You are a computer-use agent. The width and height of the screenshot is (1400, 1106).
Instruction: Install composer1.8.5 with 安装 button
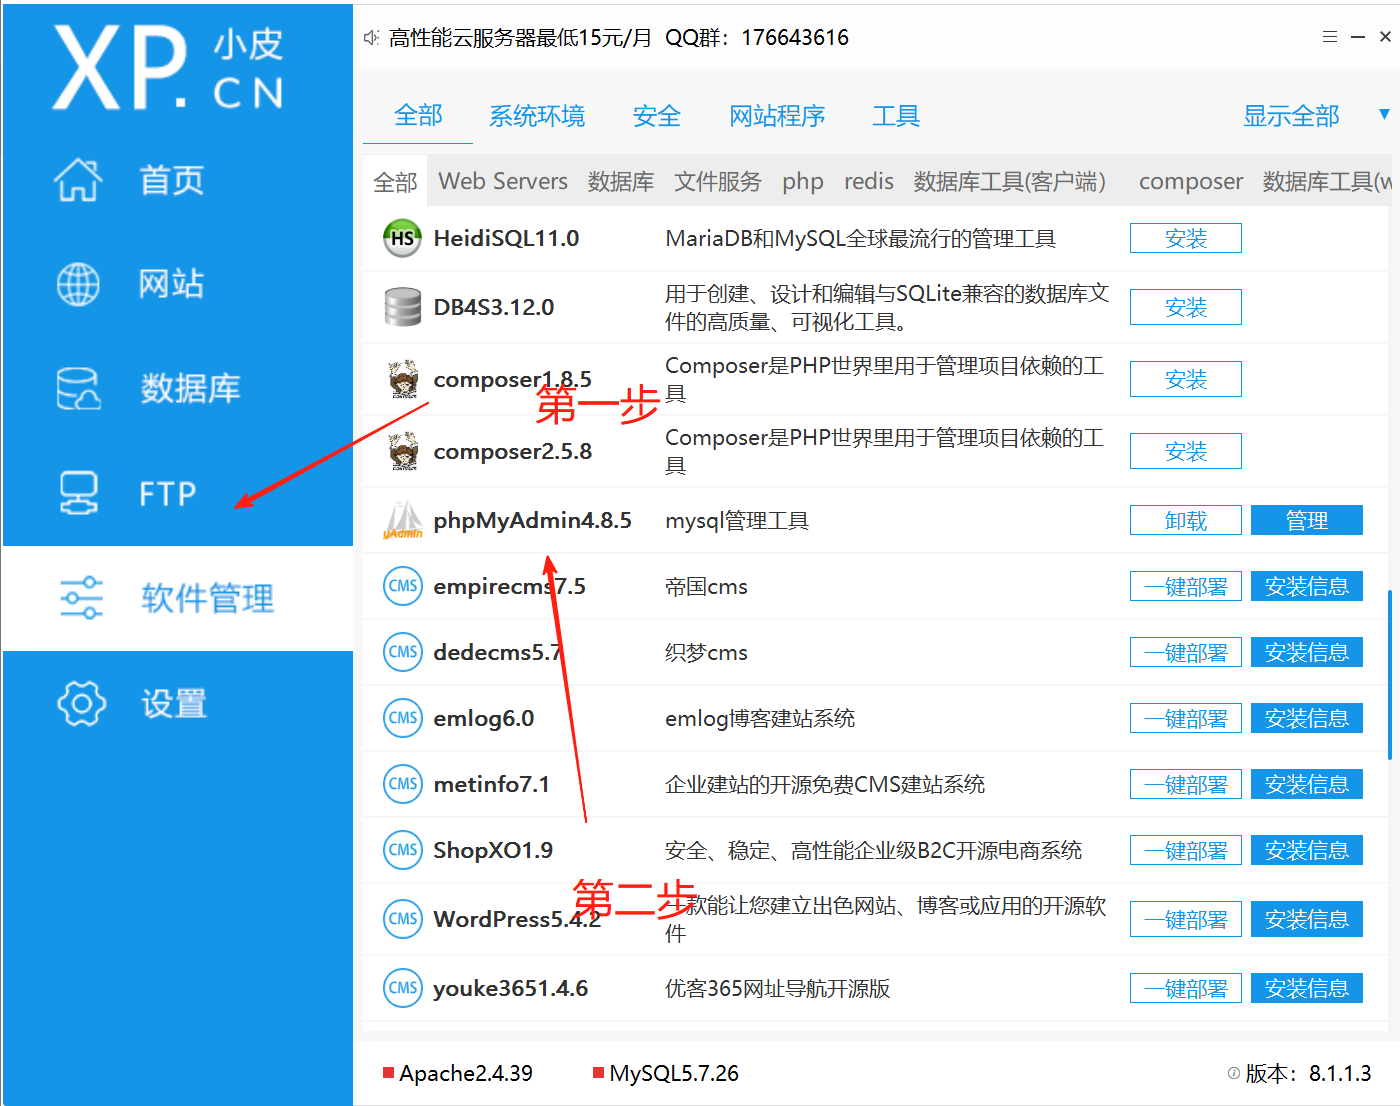(x=1186, y=379)
